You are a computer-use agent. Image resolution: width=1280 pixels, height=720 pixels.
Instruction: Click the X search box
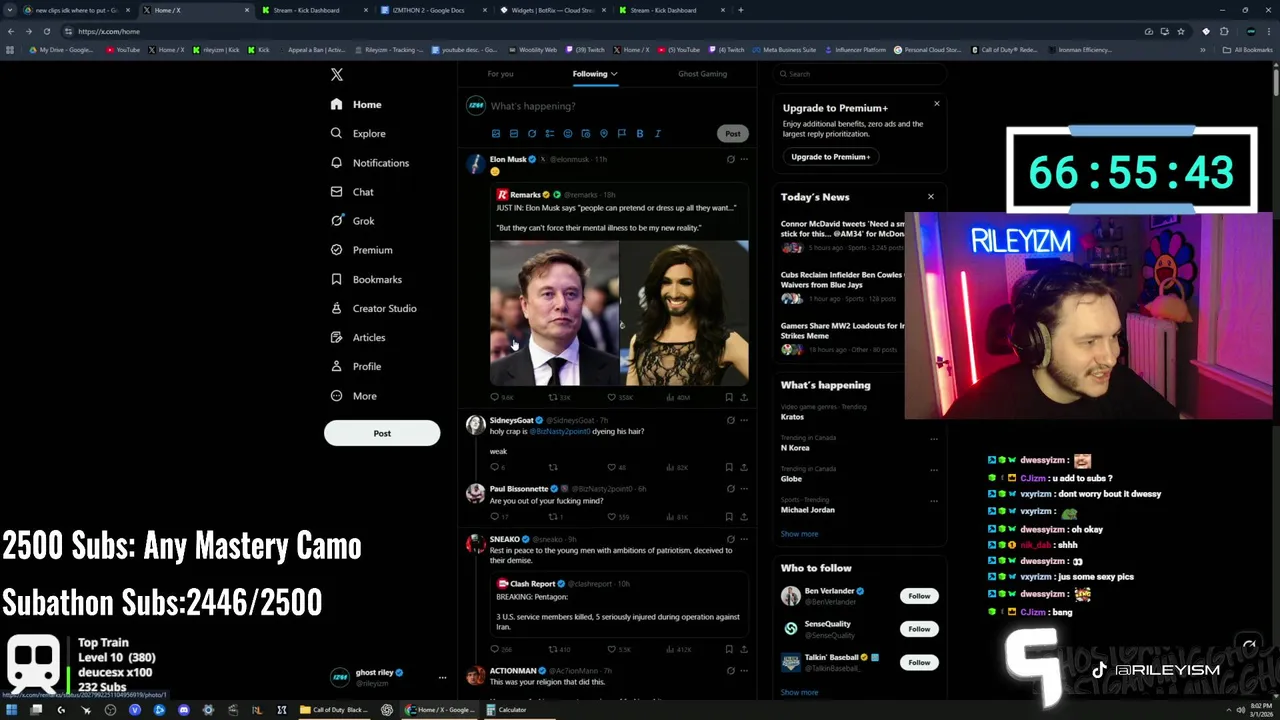[860, 74]
